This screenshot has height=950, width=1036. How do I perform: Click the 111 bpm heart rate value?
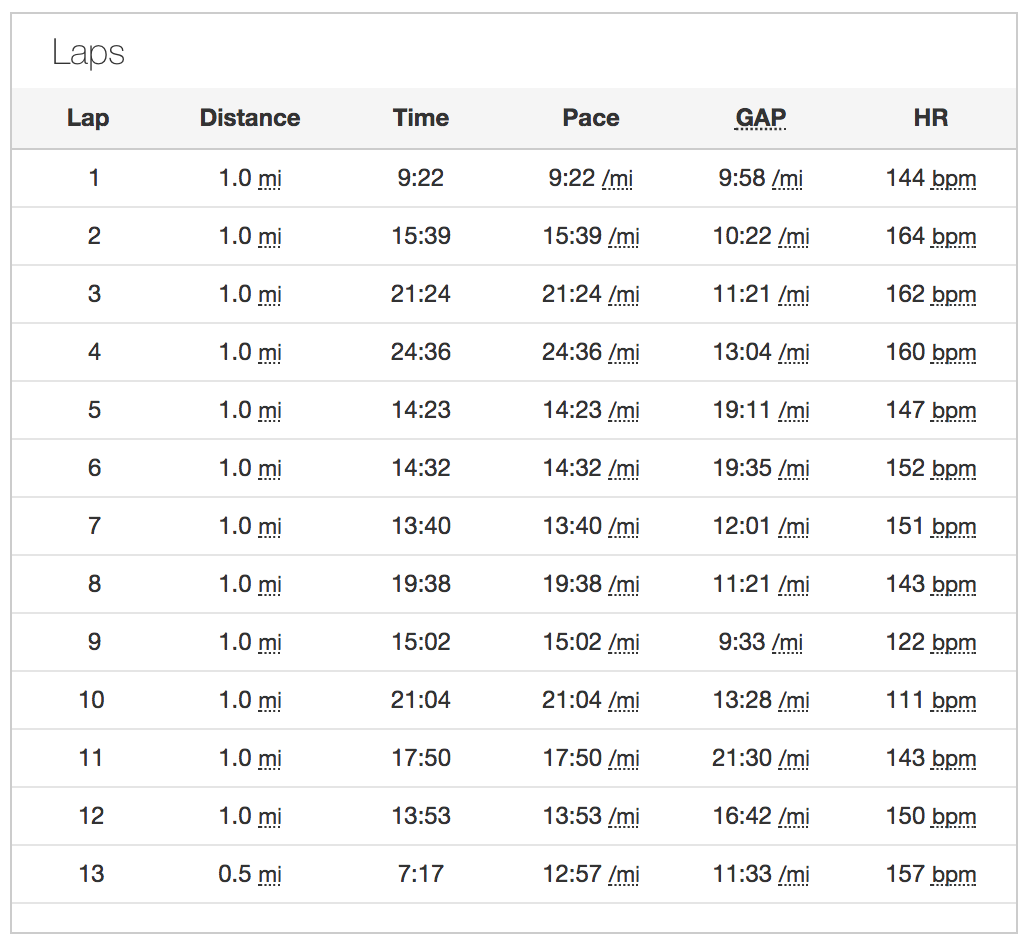pyautogui.click(x=930, y=700)
